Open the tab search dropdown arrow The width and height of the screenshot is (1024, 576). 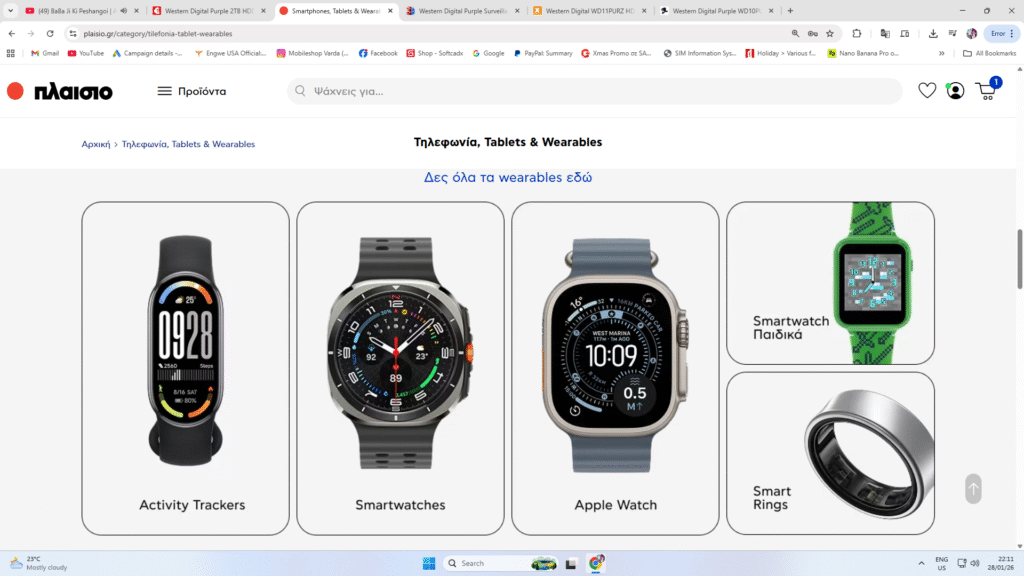point(10,10)
